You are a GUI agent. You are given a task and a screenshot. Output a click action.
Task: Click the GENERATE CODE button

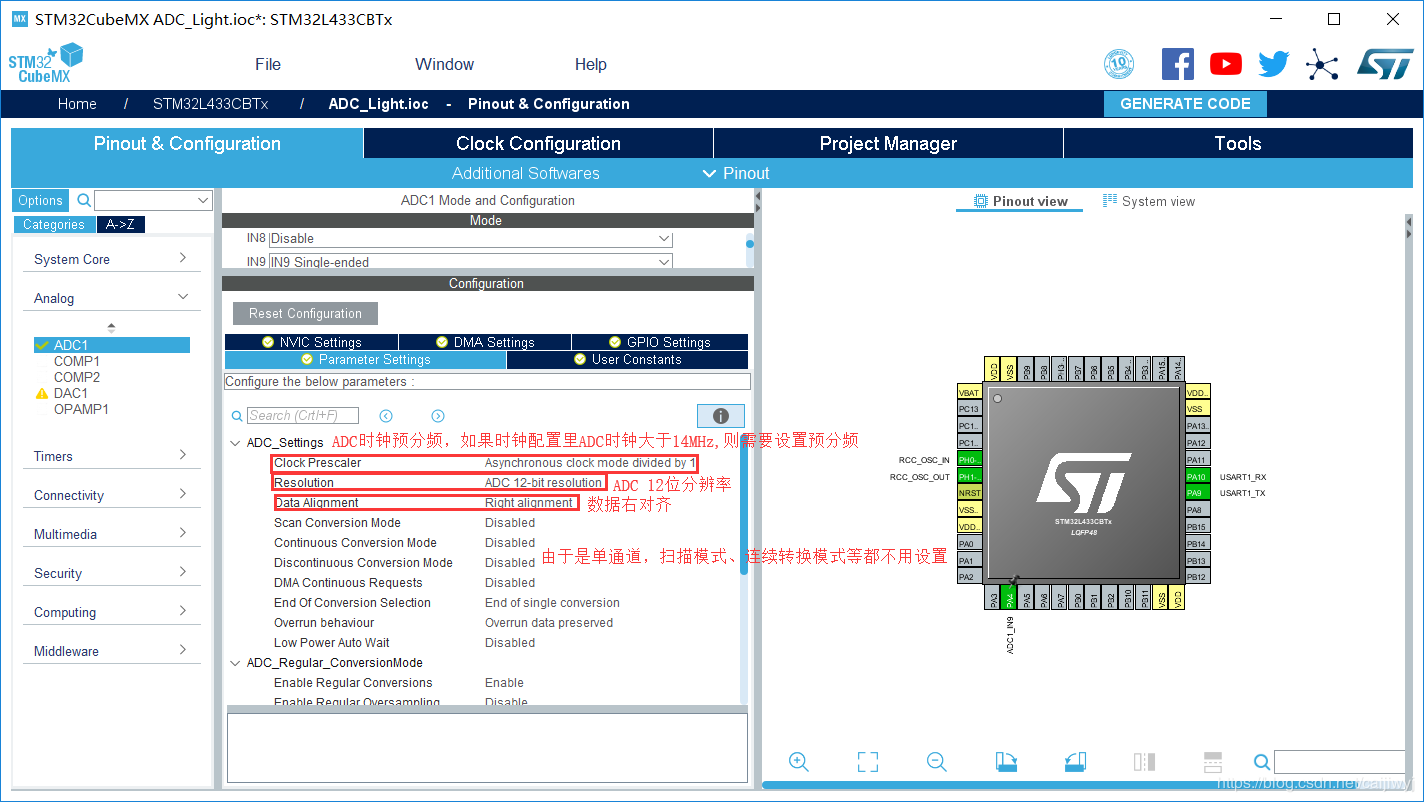[x=1185, y=104]
